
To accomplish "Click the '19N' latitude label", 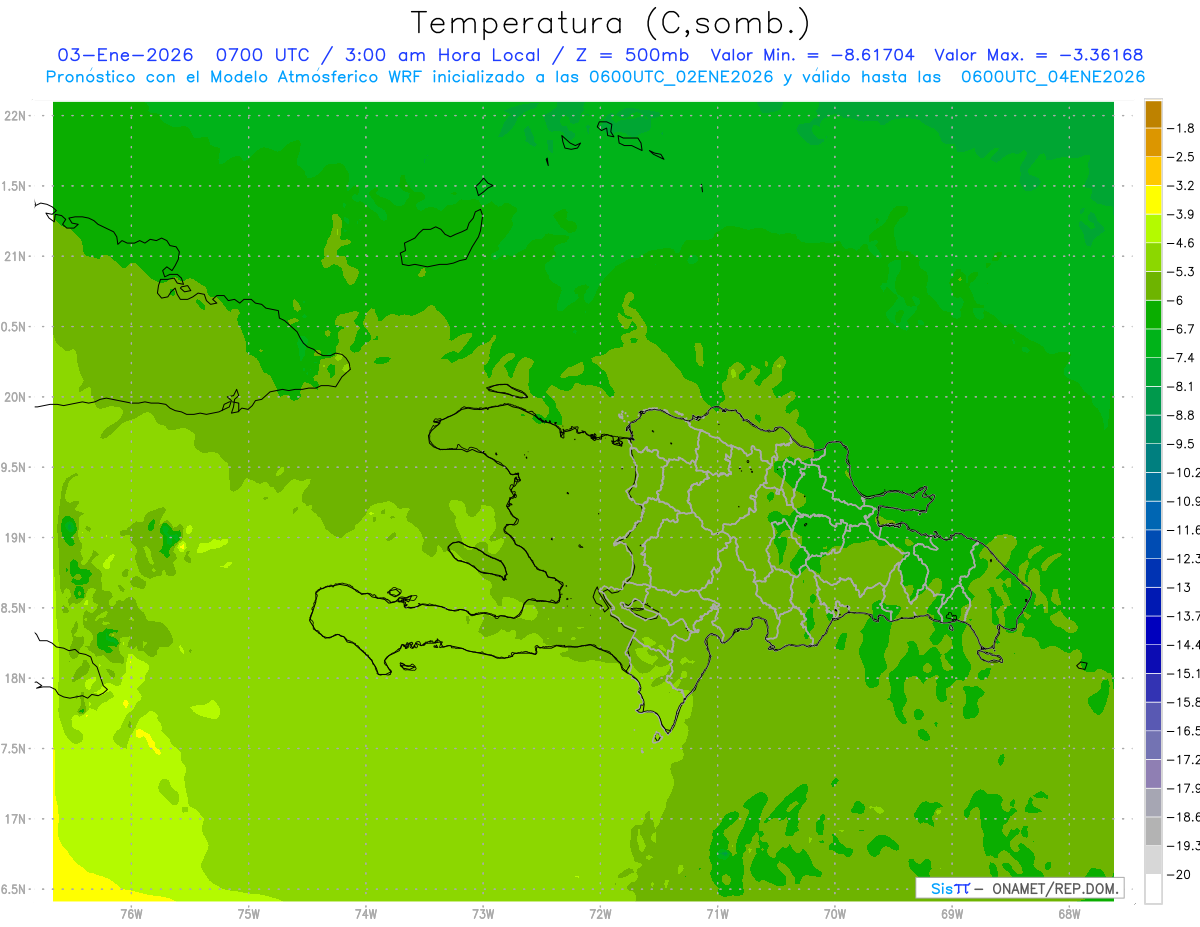I will click(x=15, y=537).
